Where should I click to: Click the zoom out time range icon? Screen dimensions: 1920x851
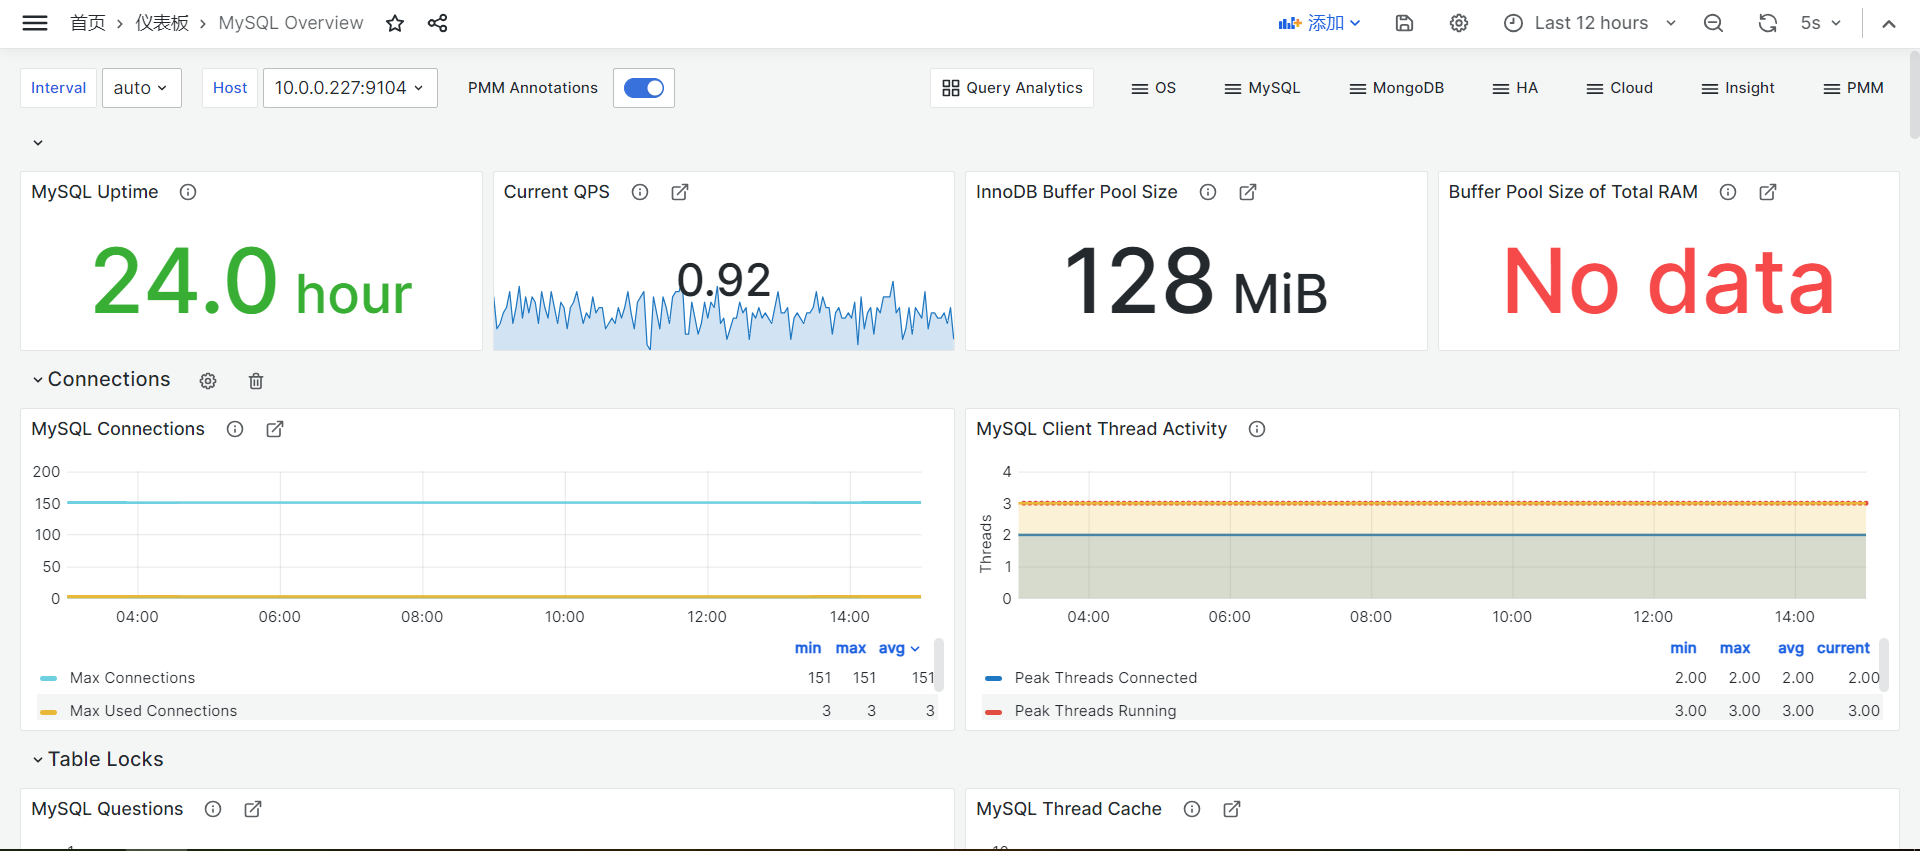click(1713, 23)
